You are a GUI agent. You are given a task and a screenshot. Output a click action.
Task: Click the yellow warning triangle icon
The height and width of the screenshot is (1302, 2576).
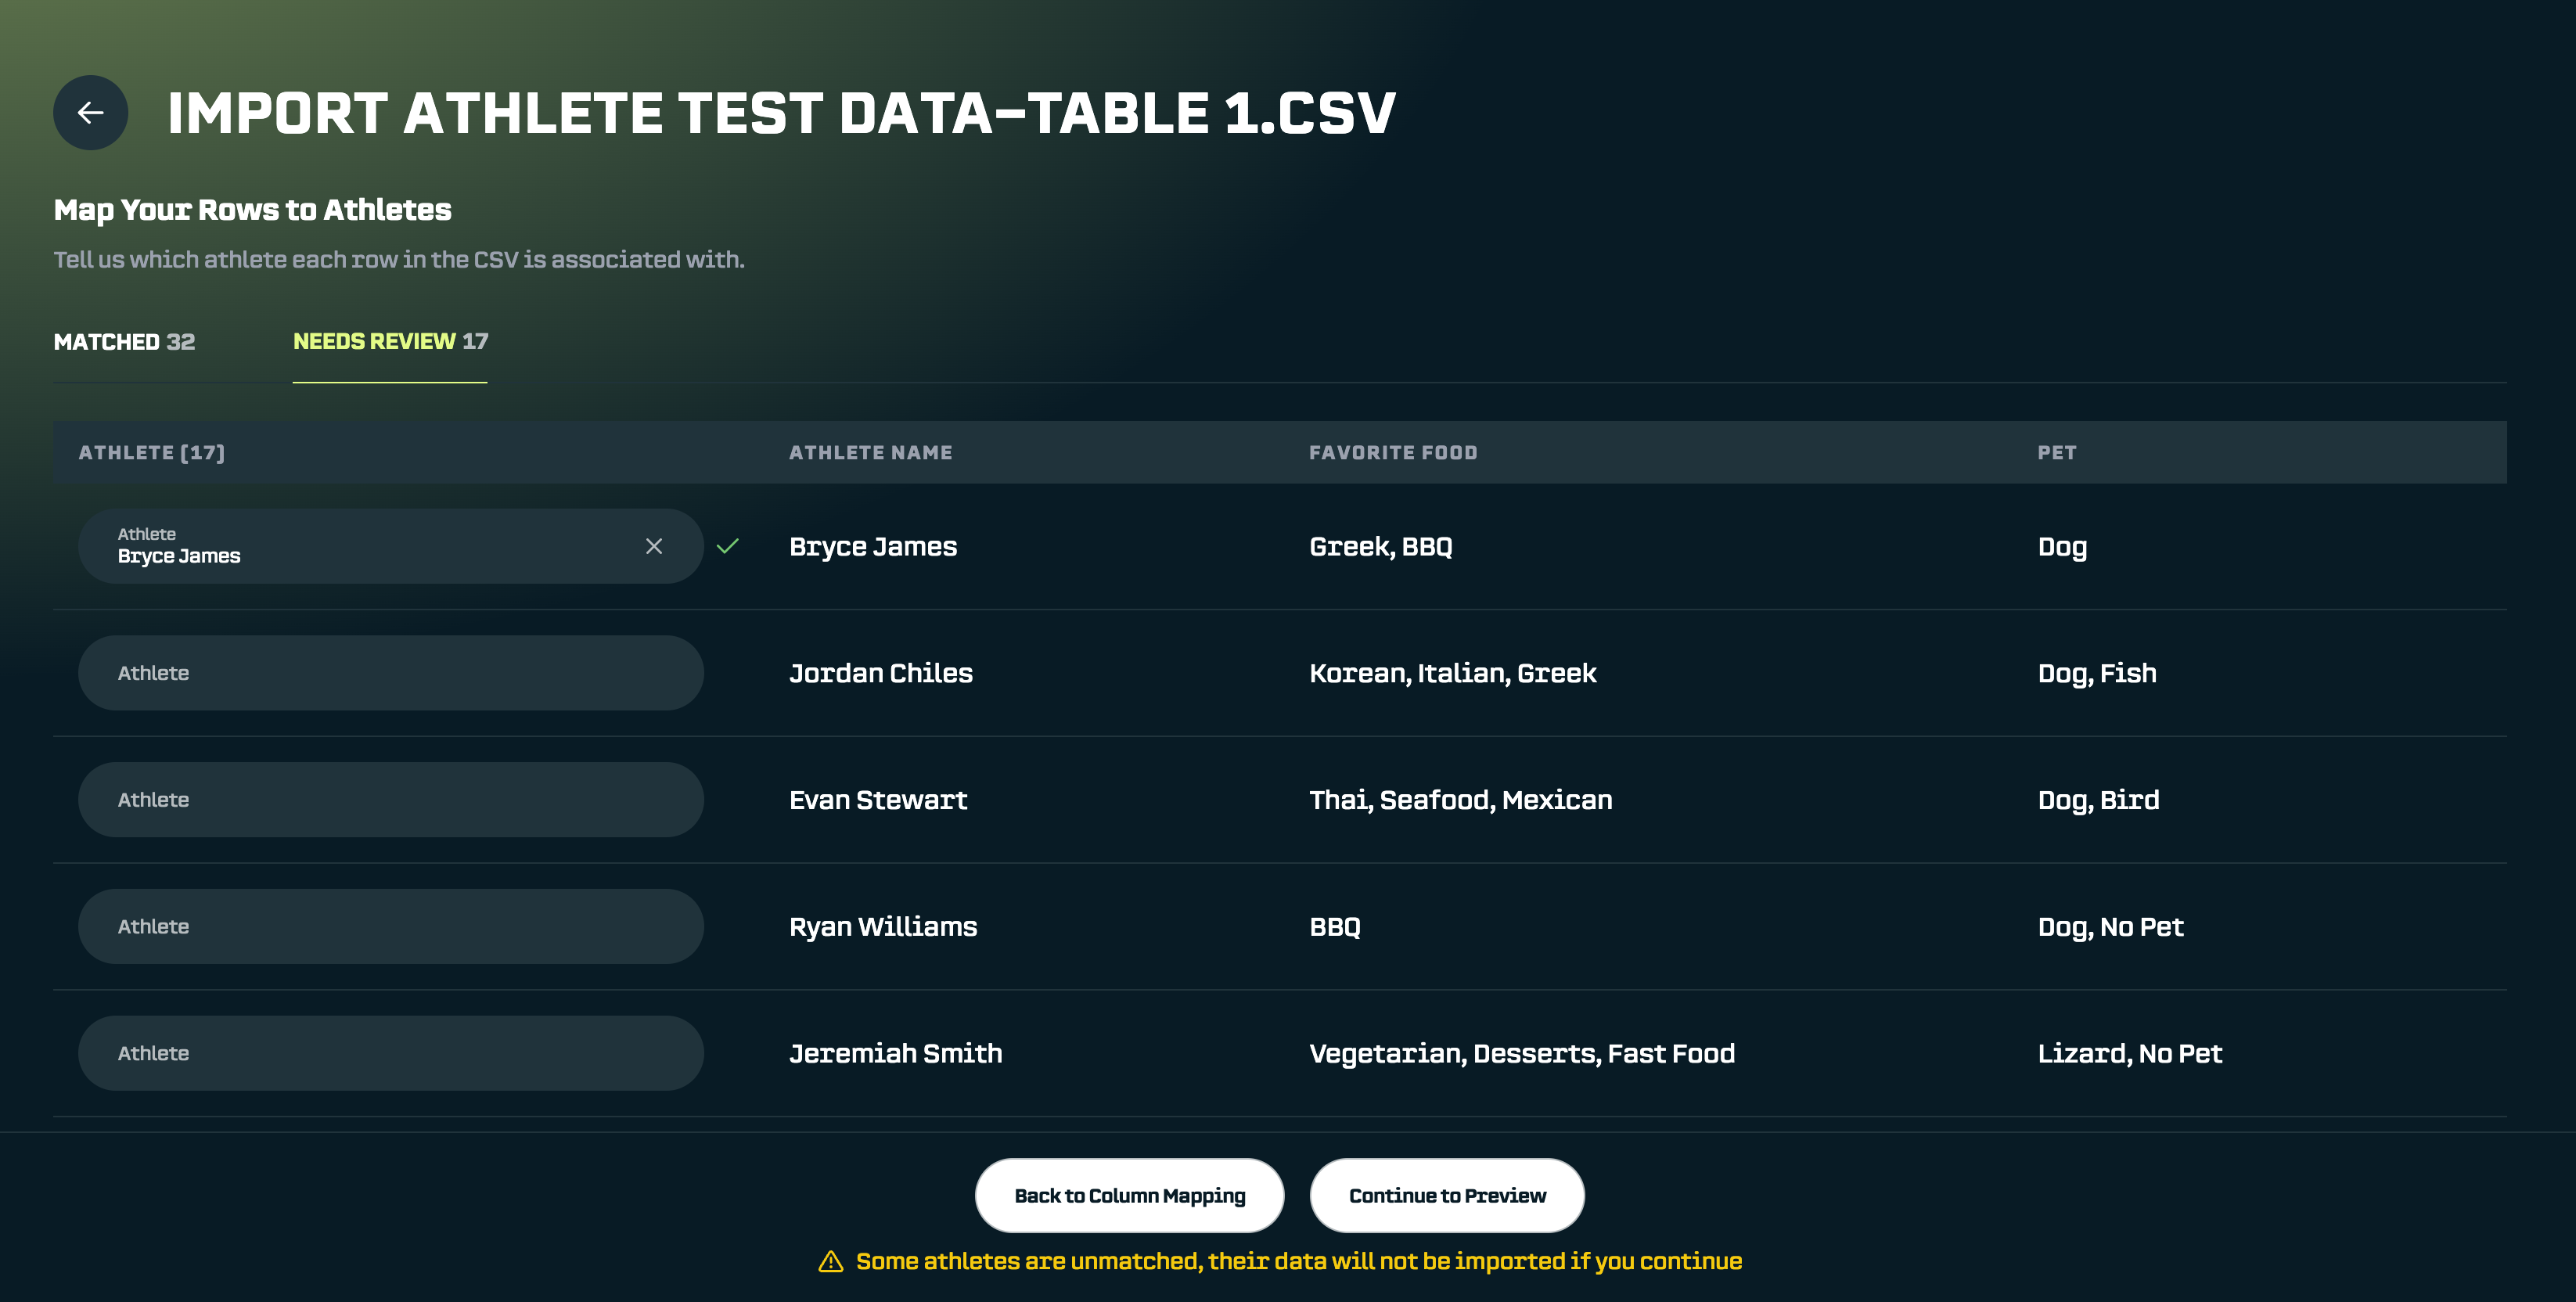point(831,1262)
